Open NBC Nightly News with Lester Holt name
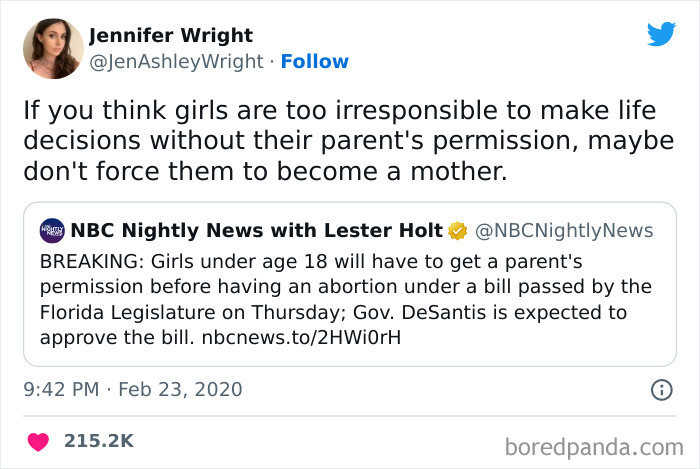The image size is (700, 469). [257, 232]
